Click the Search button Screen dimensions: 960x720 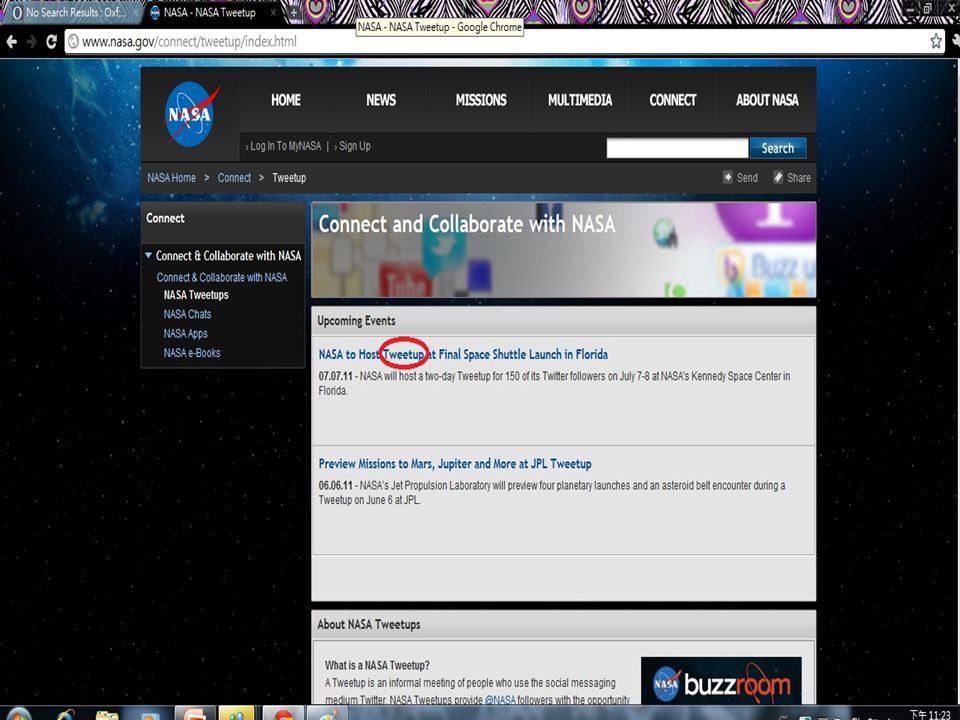pos(778,148)
